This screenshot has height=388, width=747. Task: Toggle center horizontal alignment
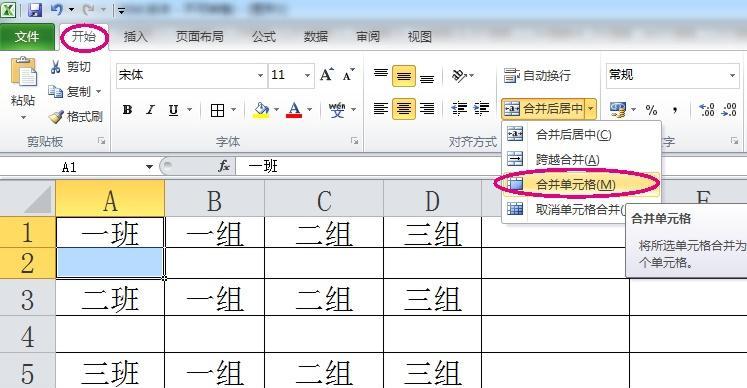pyautogui.click(x=404, y=109)
